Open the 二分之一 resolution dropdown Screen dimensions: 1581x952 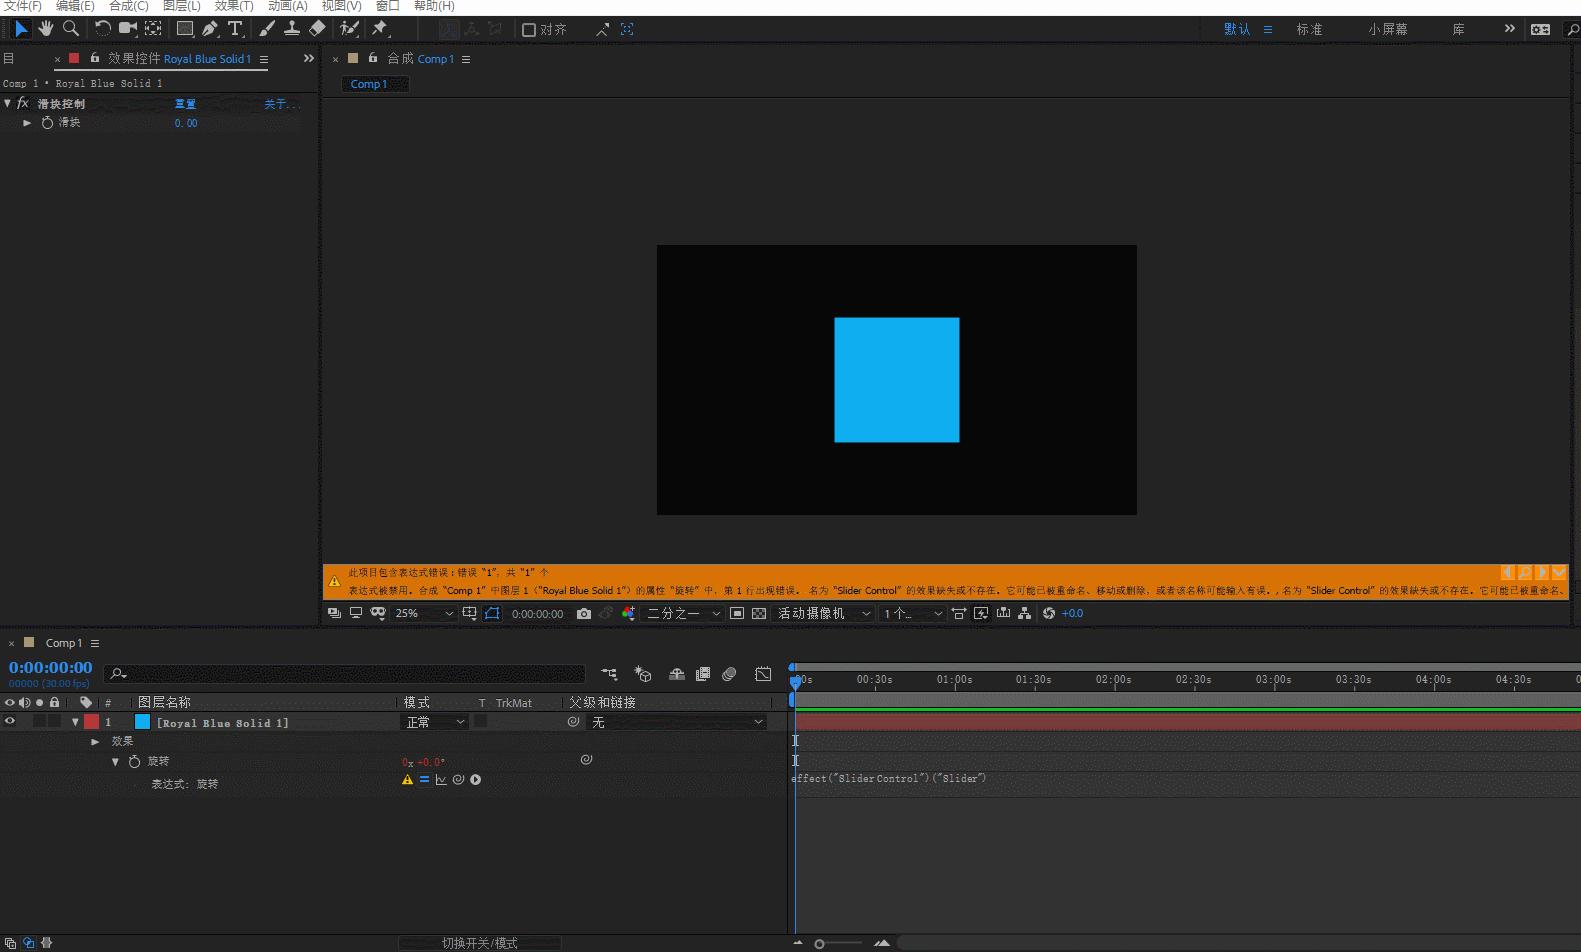coord(683,614)
